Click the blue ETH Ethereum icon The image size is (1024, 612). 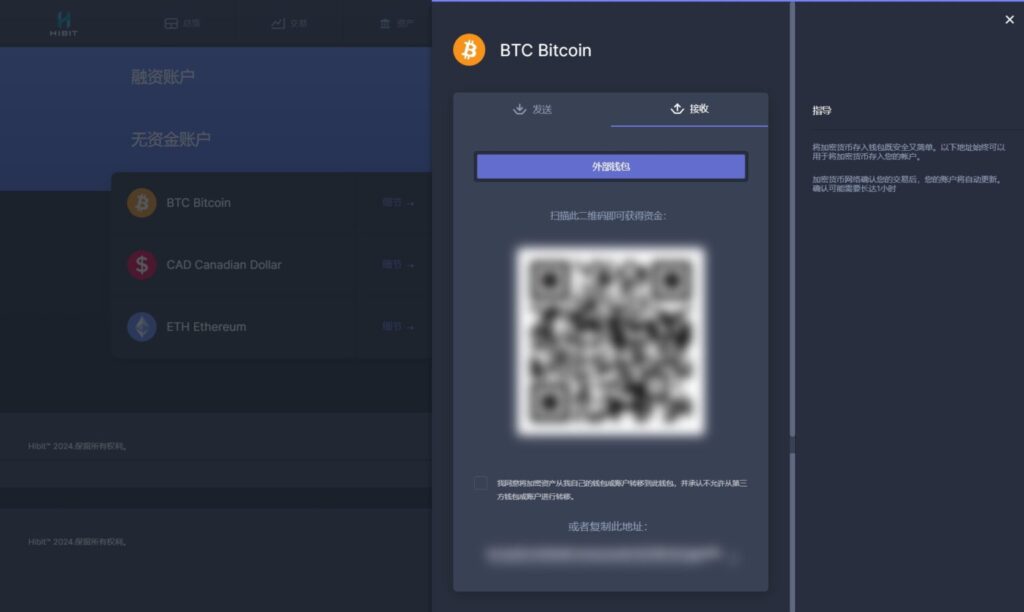(x=142, y=327)
